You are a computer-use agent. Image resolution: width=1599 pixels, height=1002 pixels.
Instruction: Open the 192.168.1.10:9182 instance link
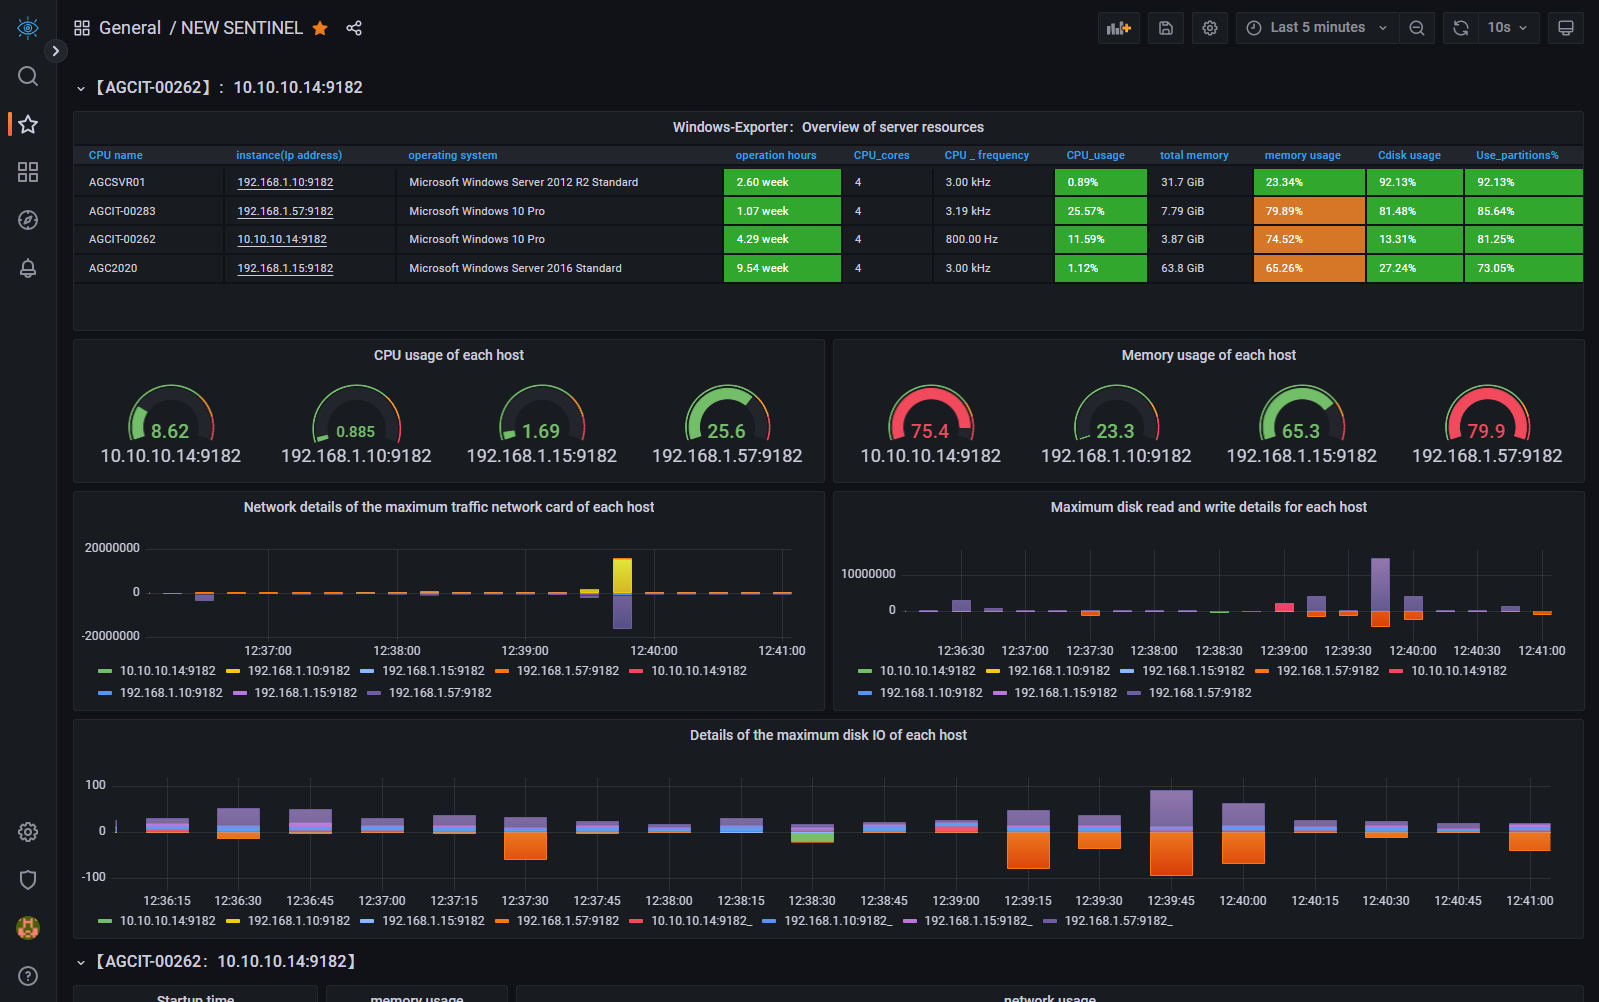tap(285, 182)
